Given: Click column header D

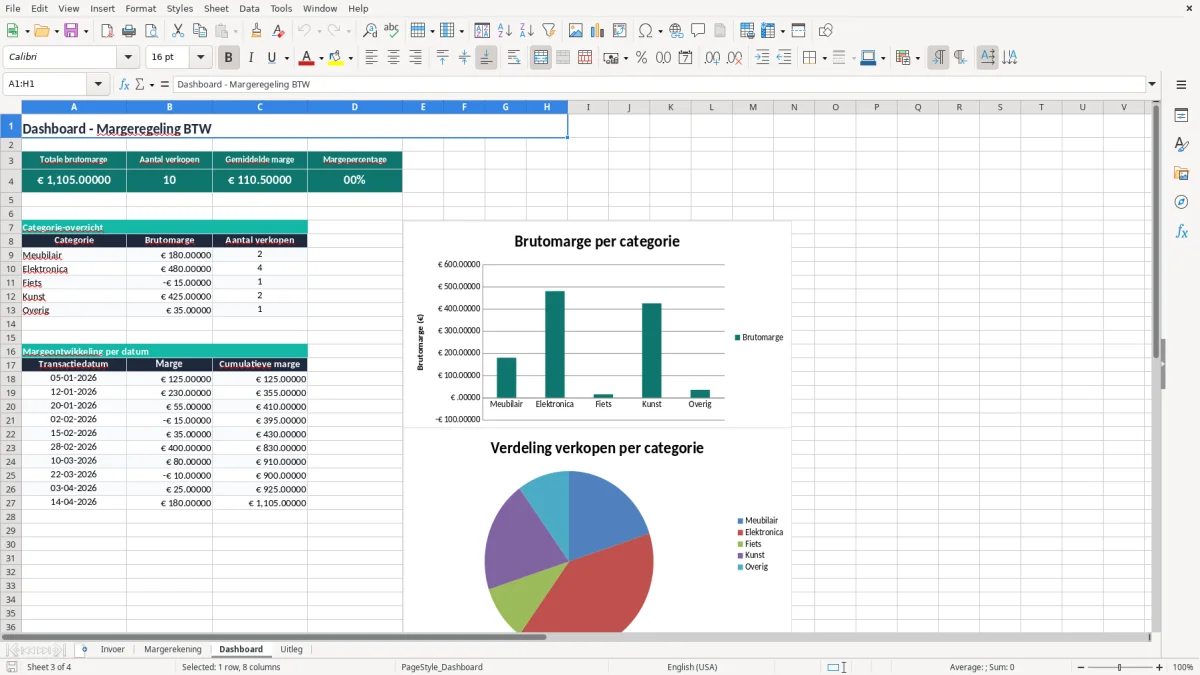Looking at the screenshot, I should click(354, 107).
